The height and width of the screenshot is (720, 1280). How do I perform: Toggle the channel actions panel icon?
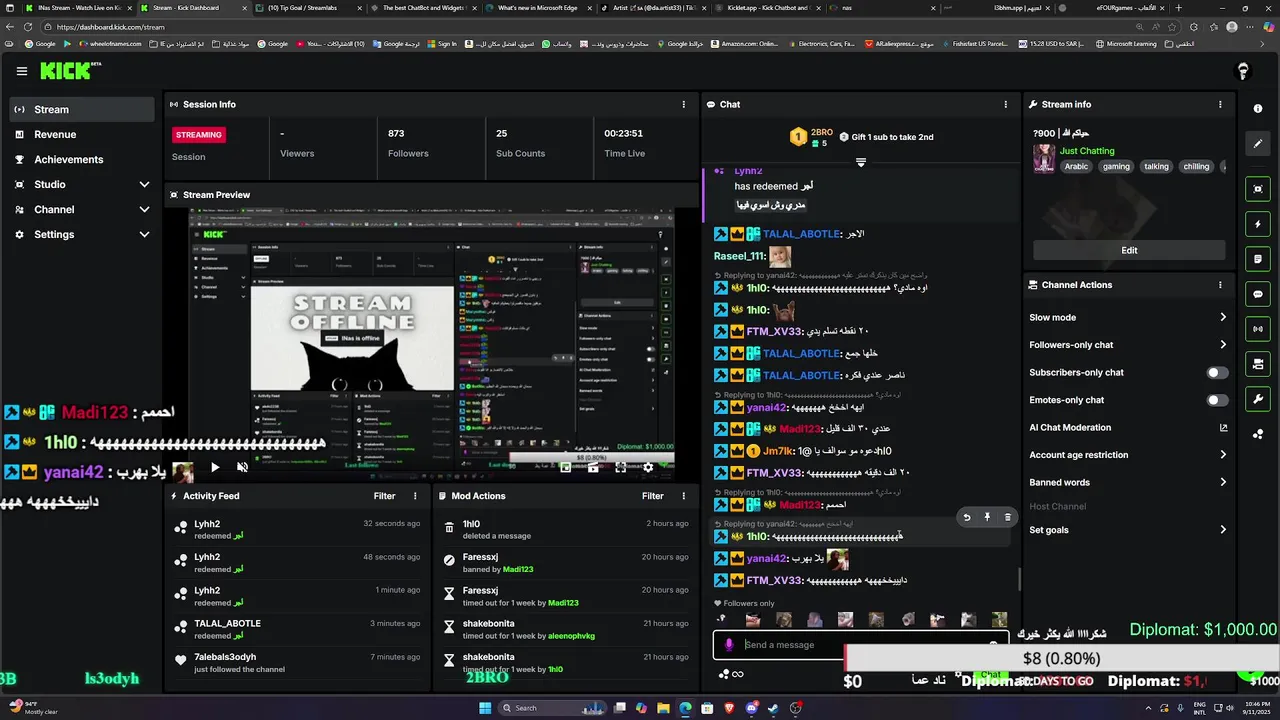pyautogui.click(x=1258, y=364)
